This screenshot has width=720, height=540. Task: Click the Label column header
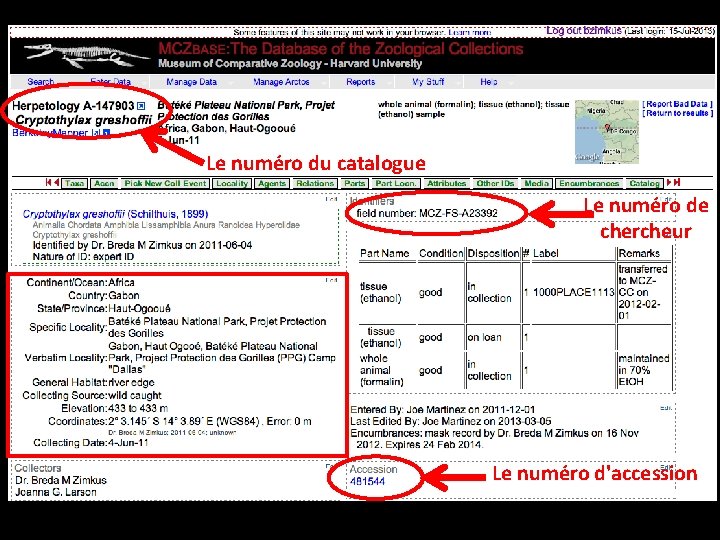coord(546,253)
